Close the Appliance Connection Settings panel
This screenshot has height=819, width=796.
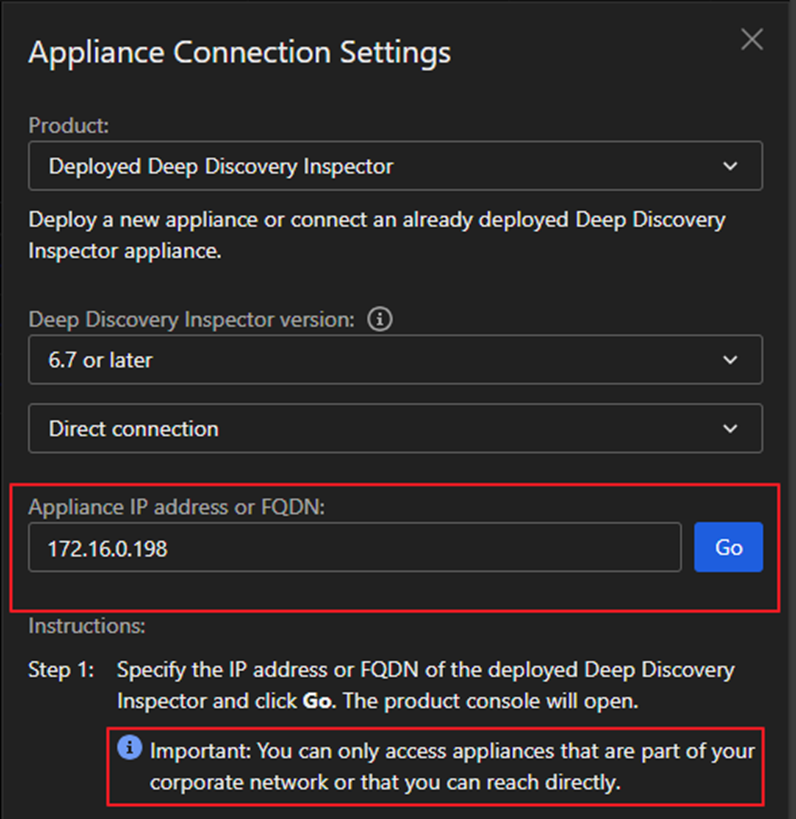coord(751,40)
